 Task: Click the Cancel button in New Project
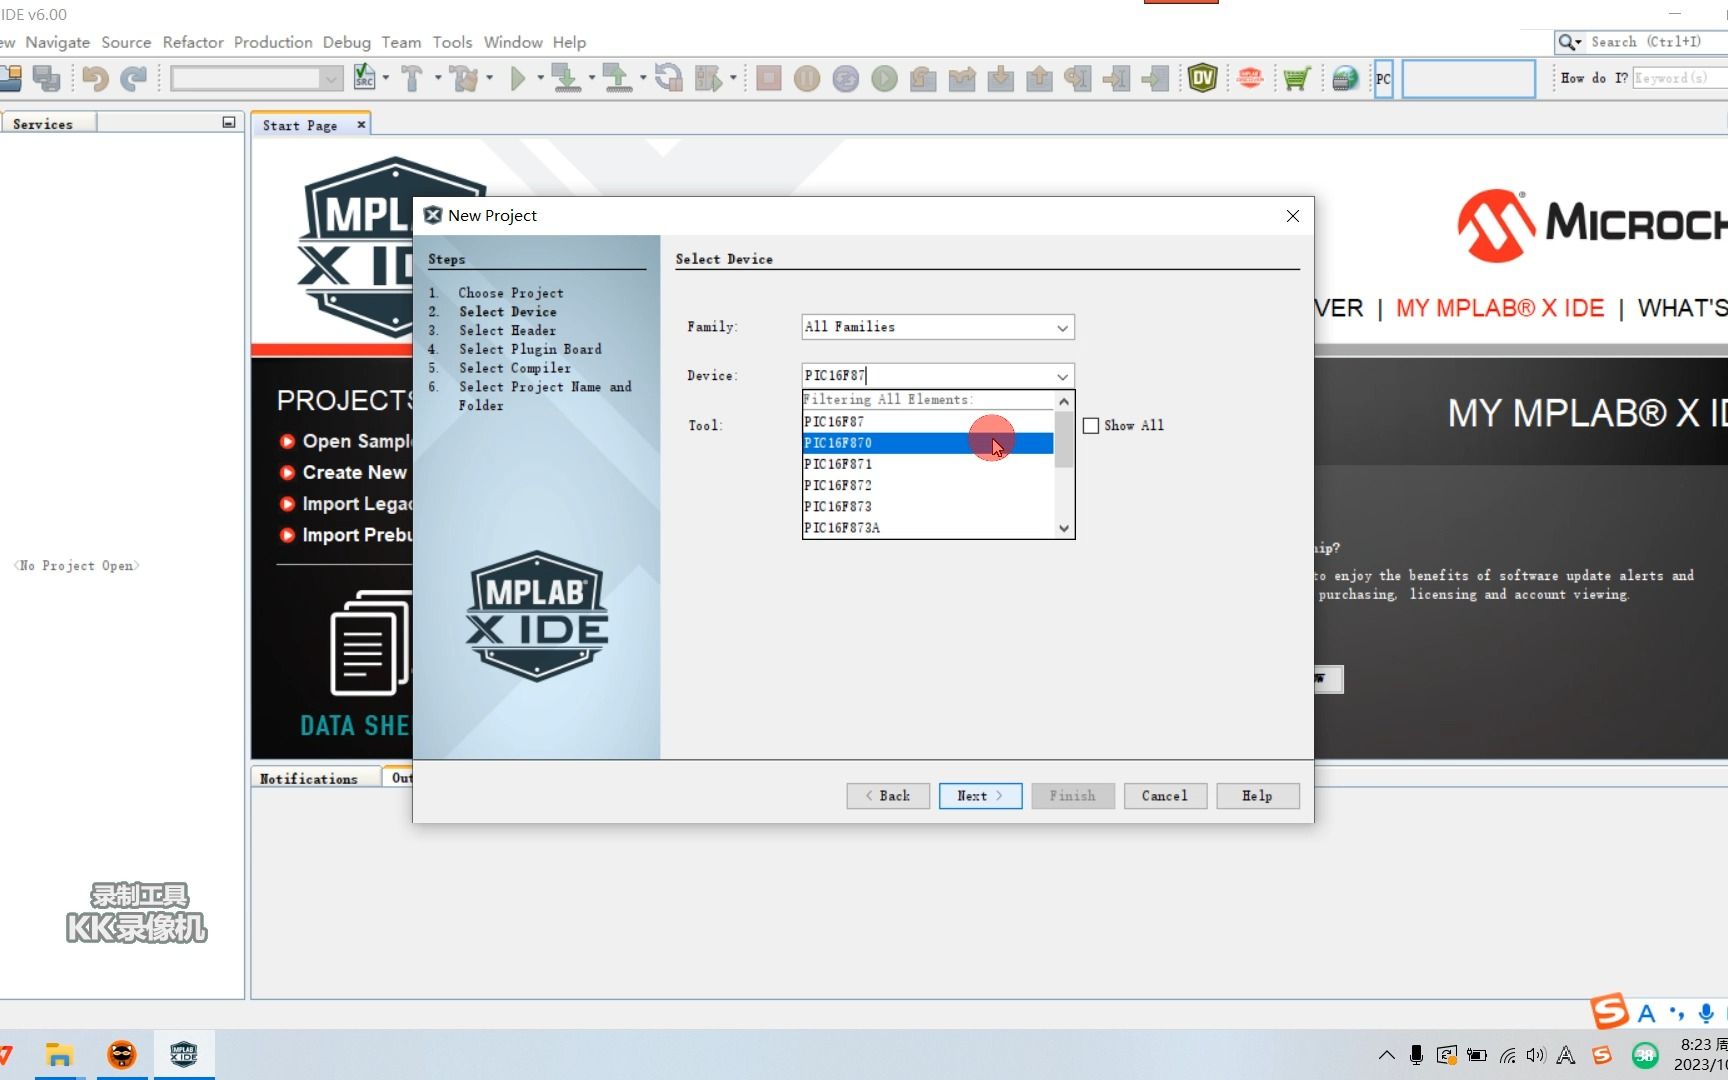pyautogui.click(x=1165, y=796)
